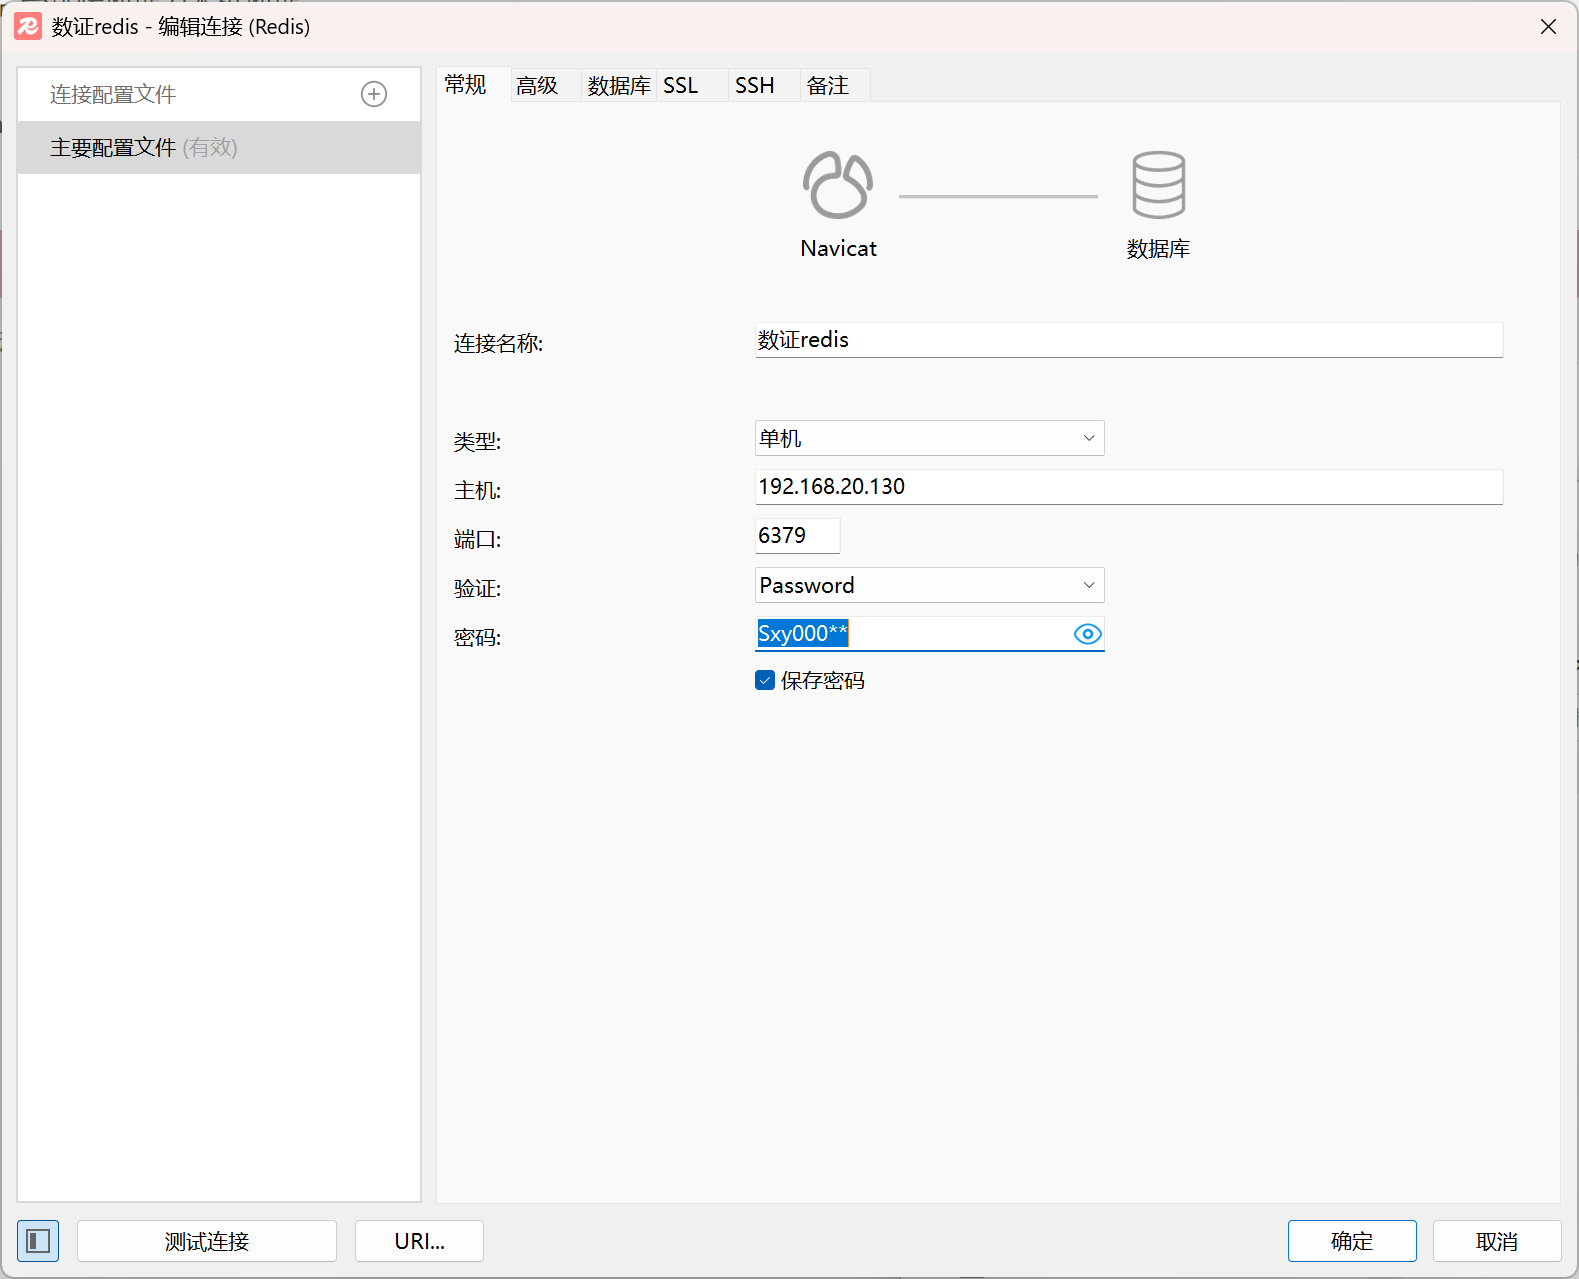Focus the 连接名称 field containing 数证redis
The image size is (1579, 1279).
[x=1129, y=340]
